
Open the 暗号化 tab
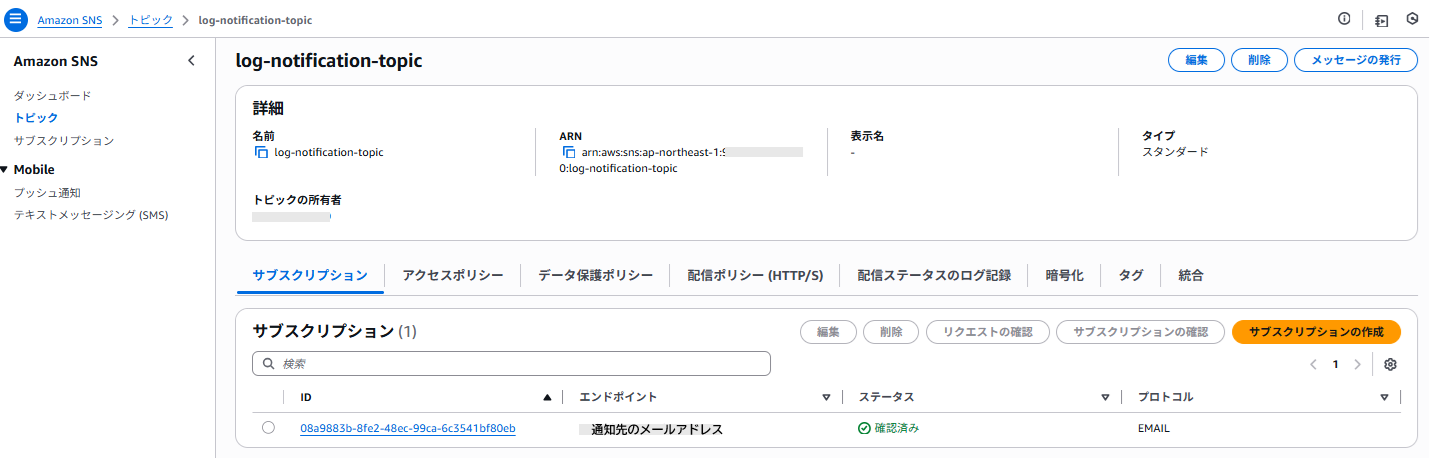1064,275
